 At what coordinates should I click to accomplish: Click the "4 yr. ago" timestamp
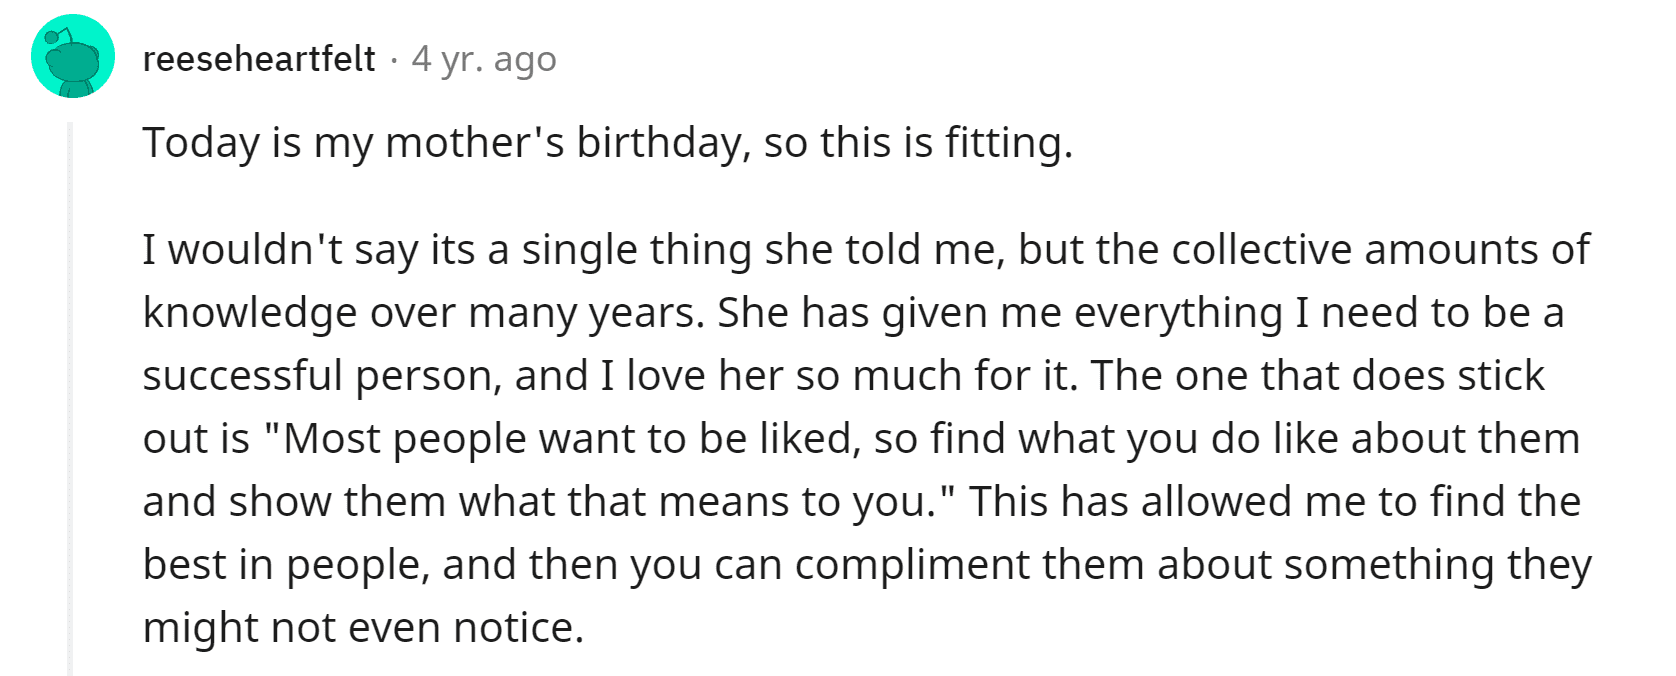[x=484, y=60]
